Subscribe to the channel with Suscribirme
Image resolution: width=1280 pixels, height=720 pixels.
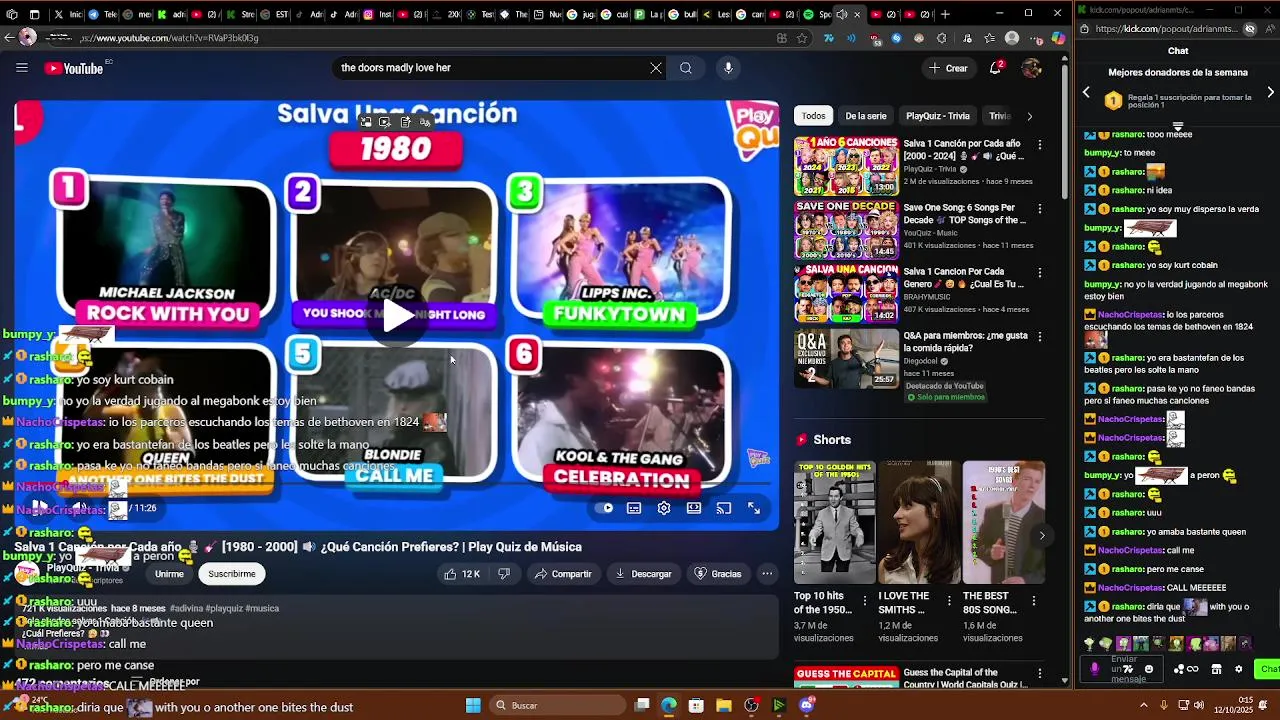tap(232, 574)
